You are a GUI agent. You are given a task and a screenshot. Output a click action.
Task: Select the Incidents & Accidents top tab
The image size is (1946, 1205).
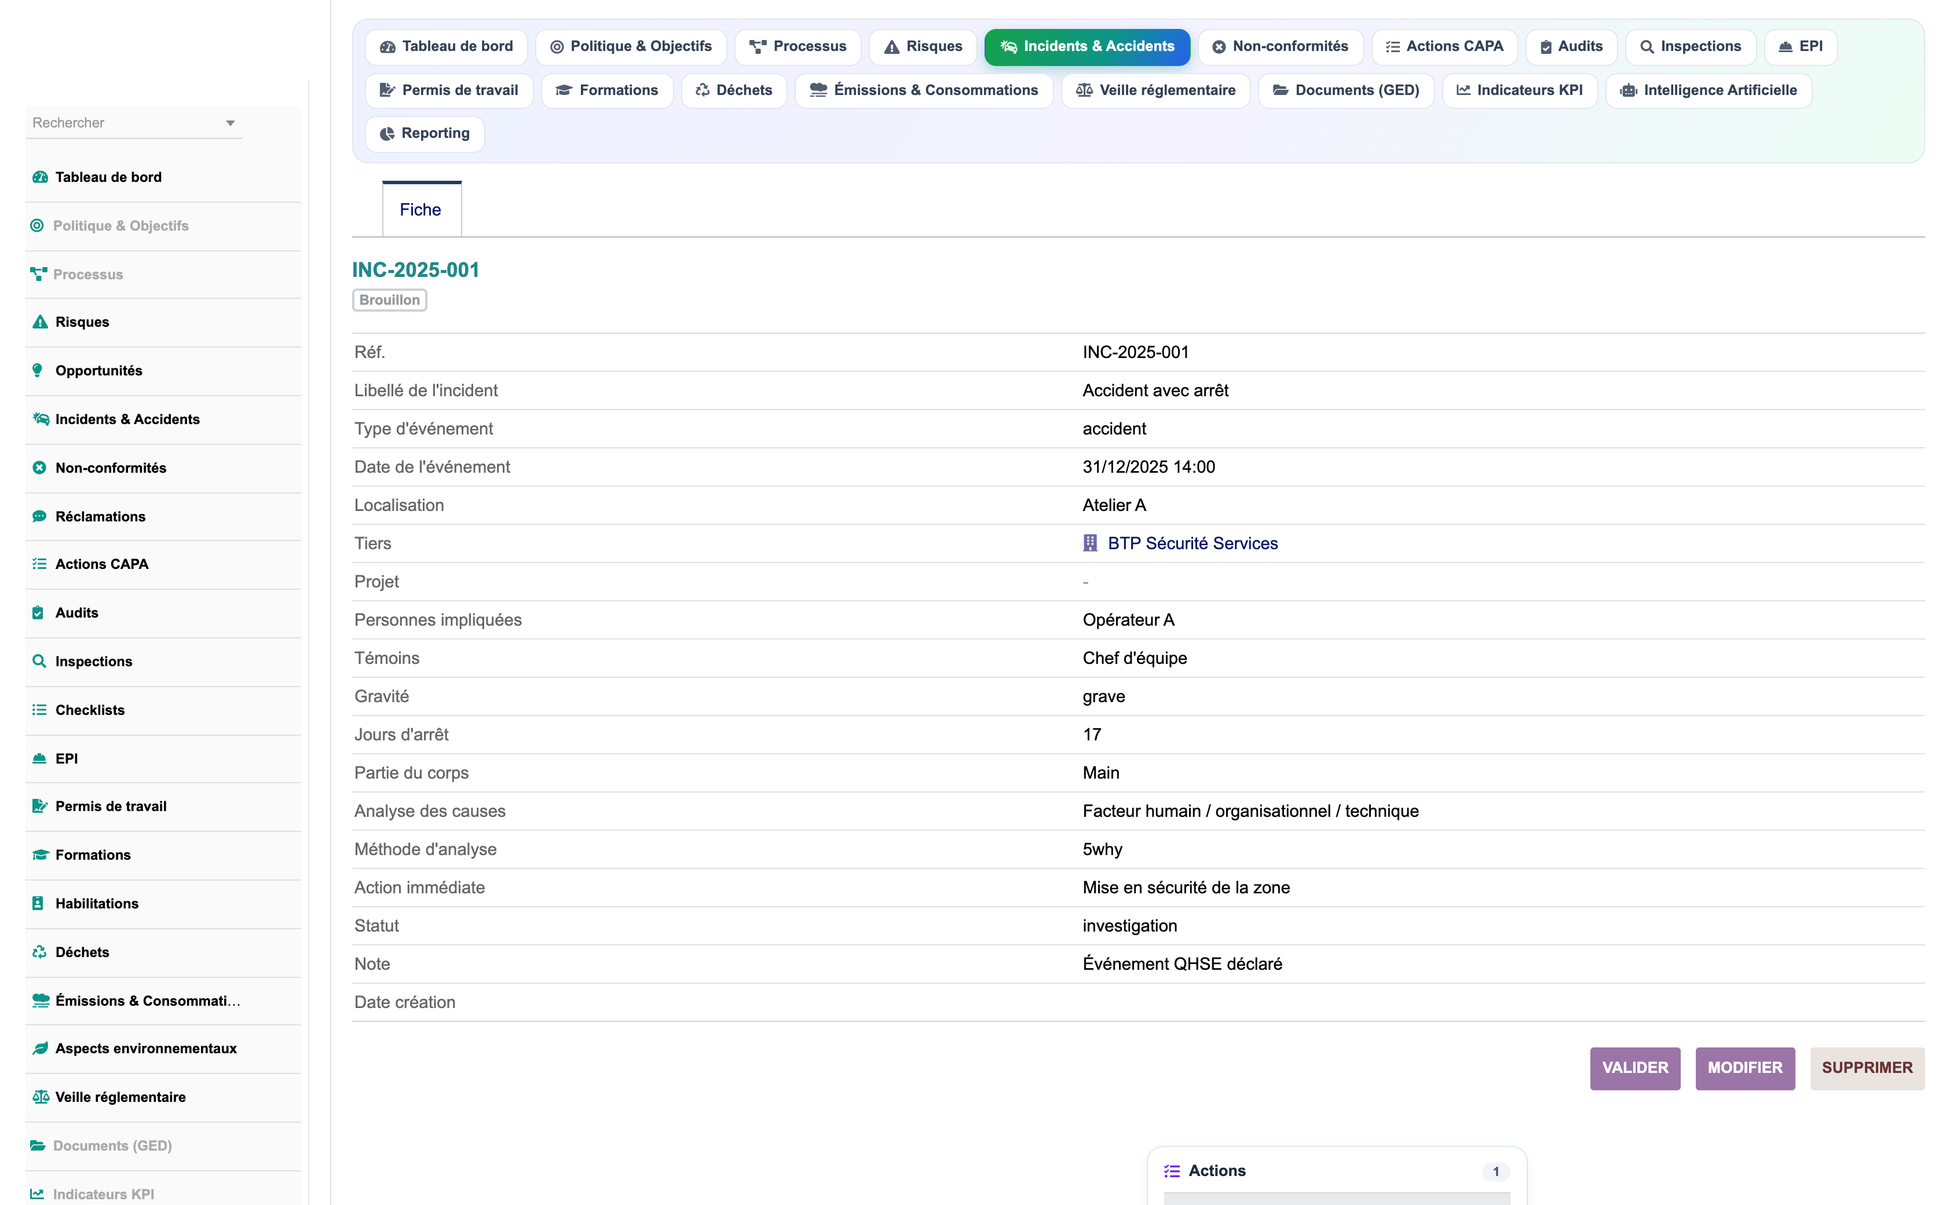[x=1087, y=47]
